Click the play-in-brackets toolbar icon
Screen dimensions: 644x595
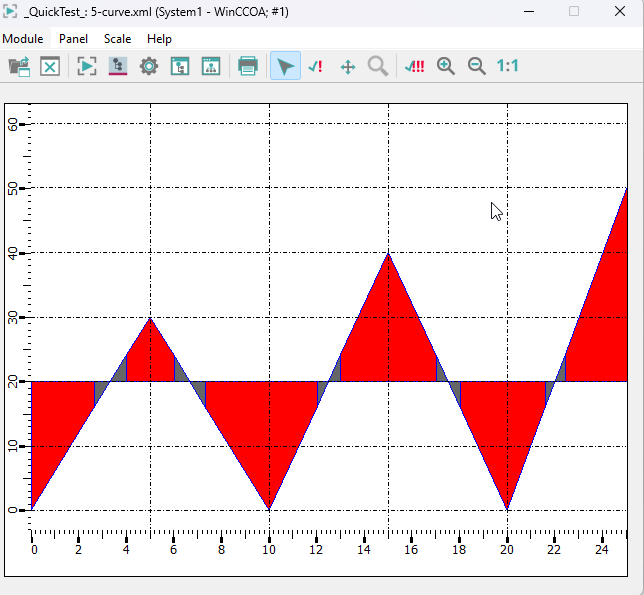87,67
